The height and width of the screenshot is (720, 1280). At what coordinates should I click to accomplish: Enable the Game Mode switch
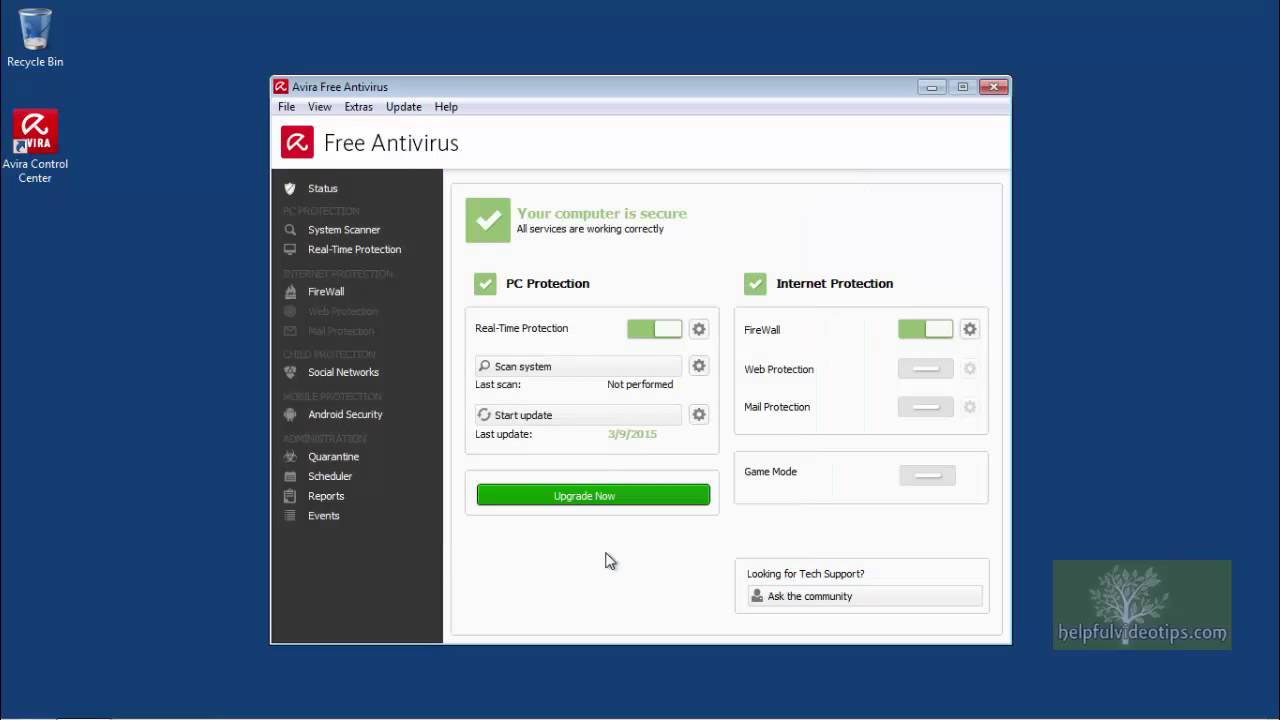(927, 475)
